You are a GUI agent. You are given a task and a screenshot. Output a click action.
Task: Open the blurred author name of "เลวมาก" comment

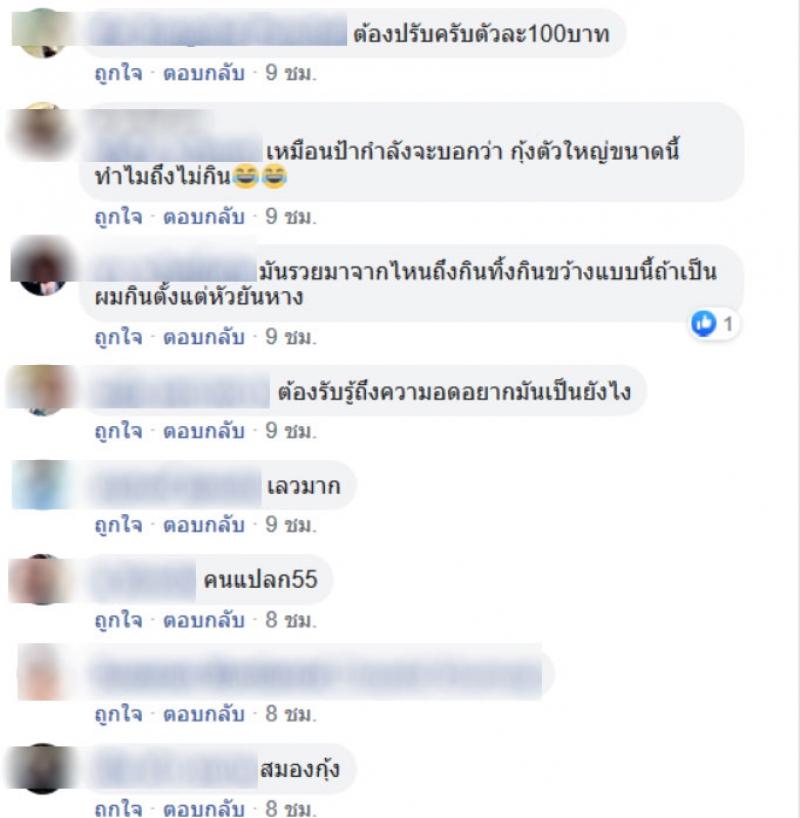[x=176, y=487]
